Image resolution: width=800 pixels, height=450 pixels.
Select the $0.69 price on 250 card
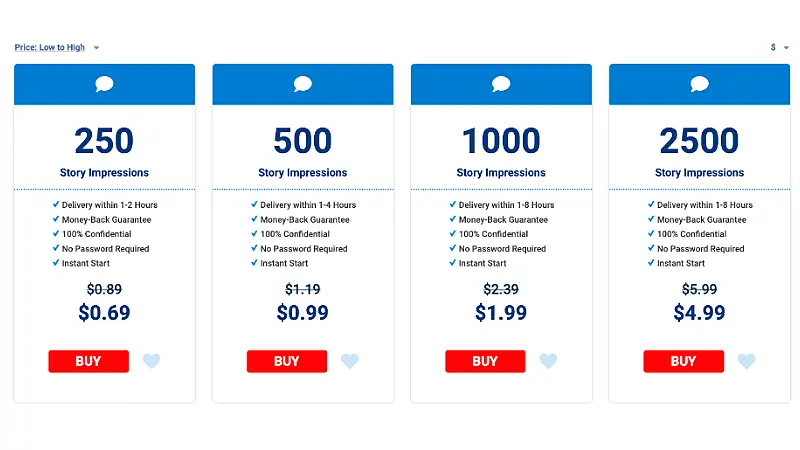coord(104,313)
